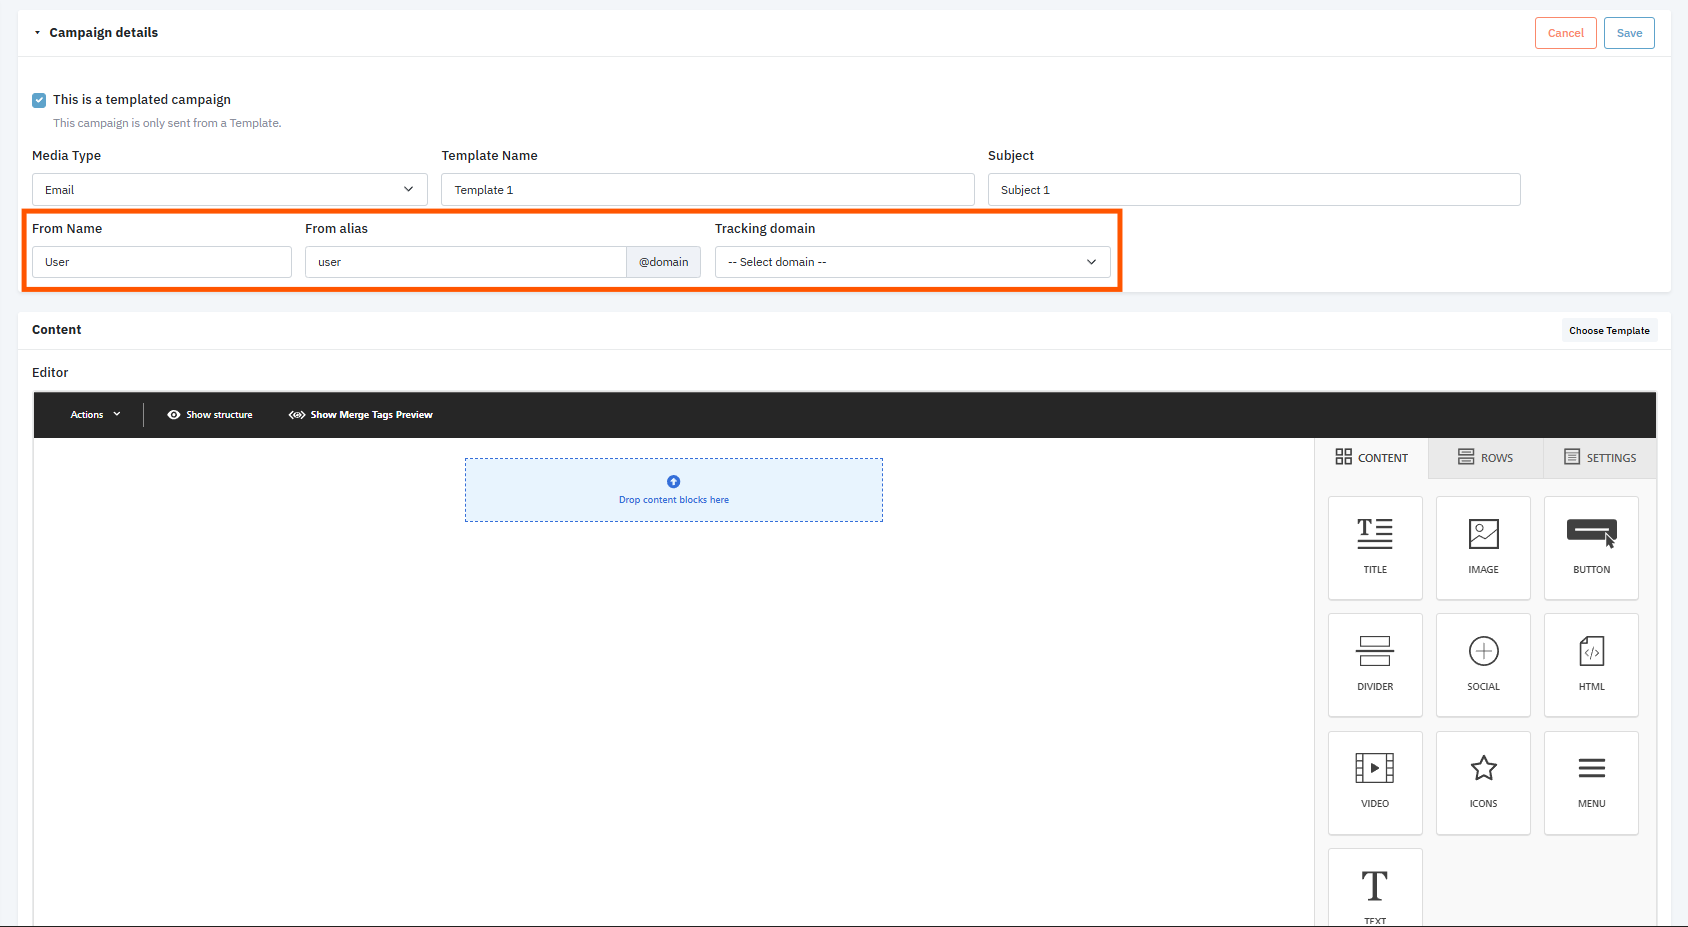The image size is (1688, 927).
Task: Toggle Show Merge Tags Preview
Action: click(x=361, y=415)
